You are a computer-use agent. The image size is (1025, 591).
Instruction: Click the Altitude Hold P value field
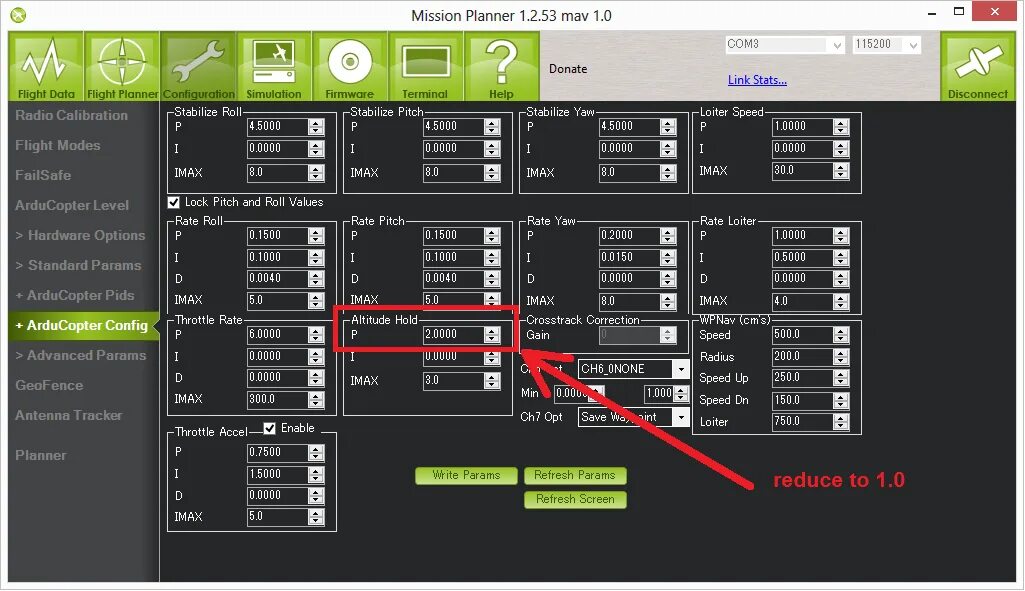[454, 334]
